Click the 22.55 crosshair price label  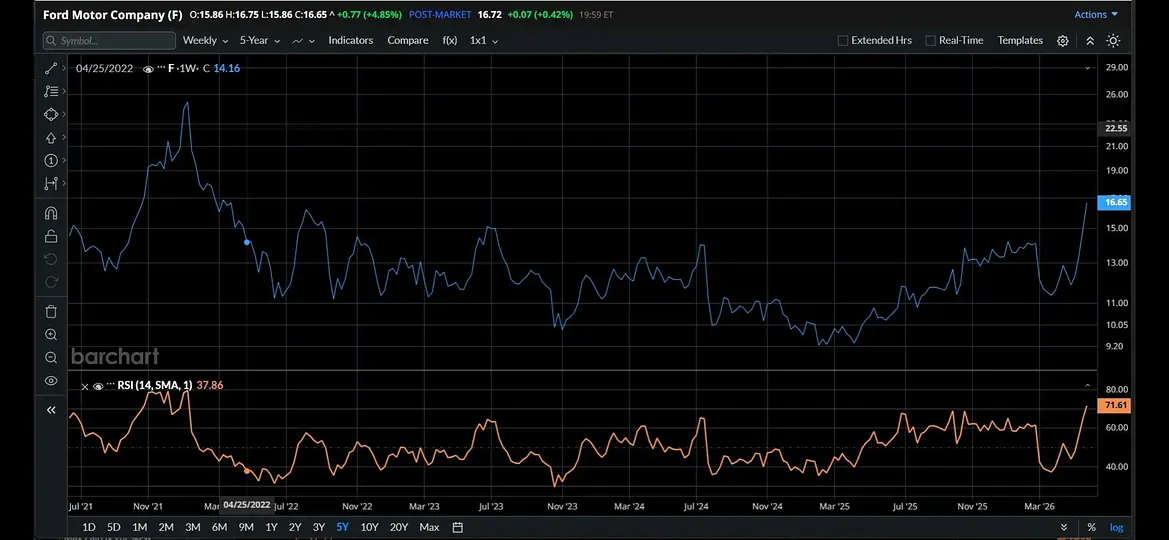pyautogui.click(x=1116, y=128)
